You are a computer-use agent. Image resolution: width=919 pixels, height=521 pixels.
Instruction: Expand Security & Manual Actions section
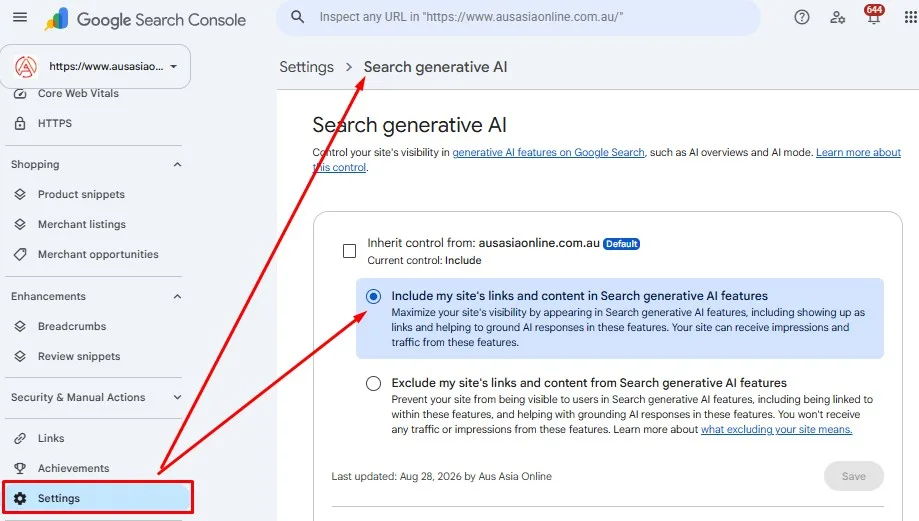pos(177,397)
